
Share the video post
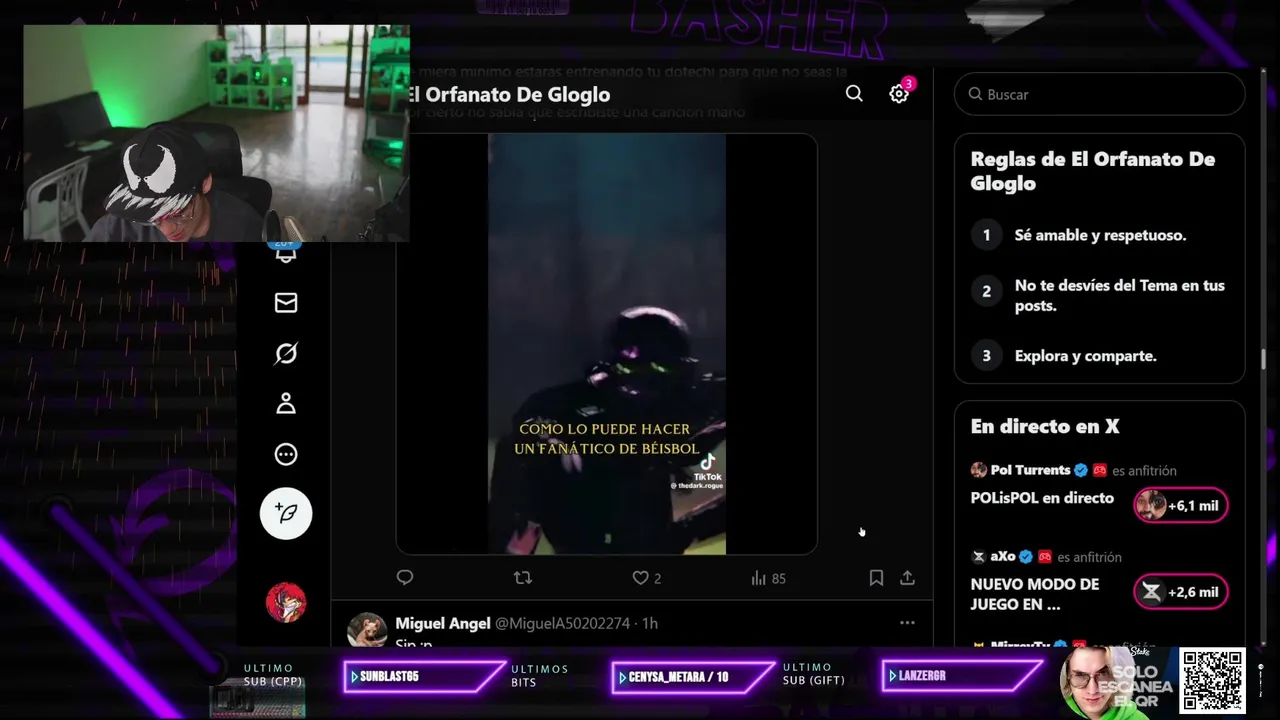907,577
